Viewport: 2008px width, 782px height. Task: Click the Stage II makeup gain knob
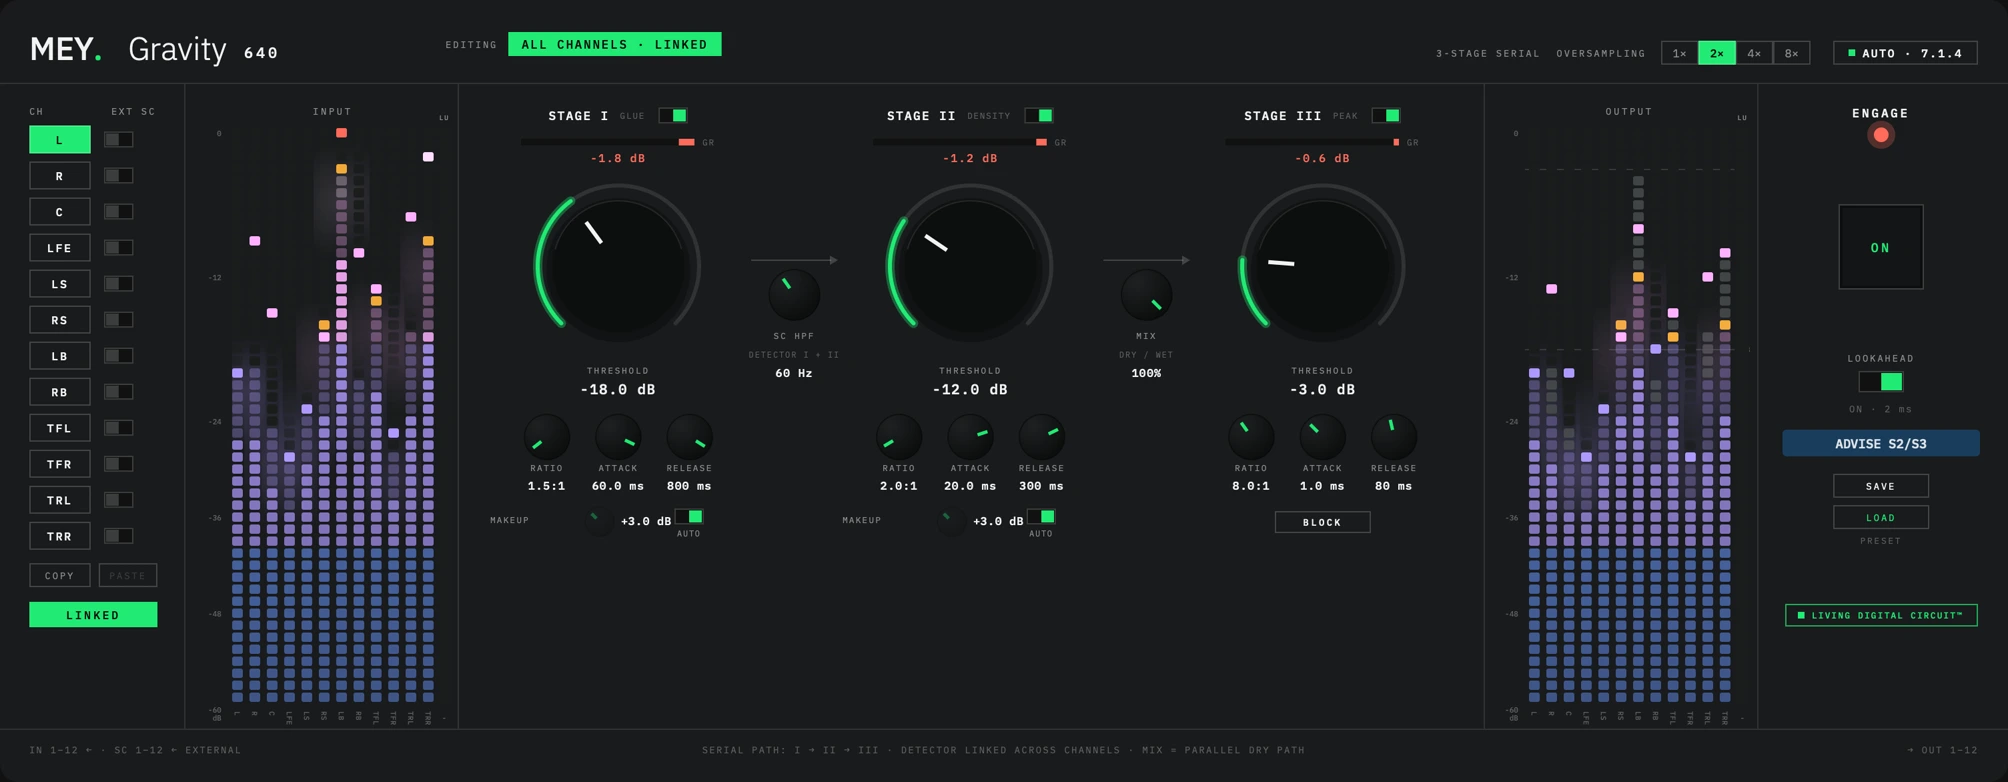click(950, 521)
